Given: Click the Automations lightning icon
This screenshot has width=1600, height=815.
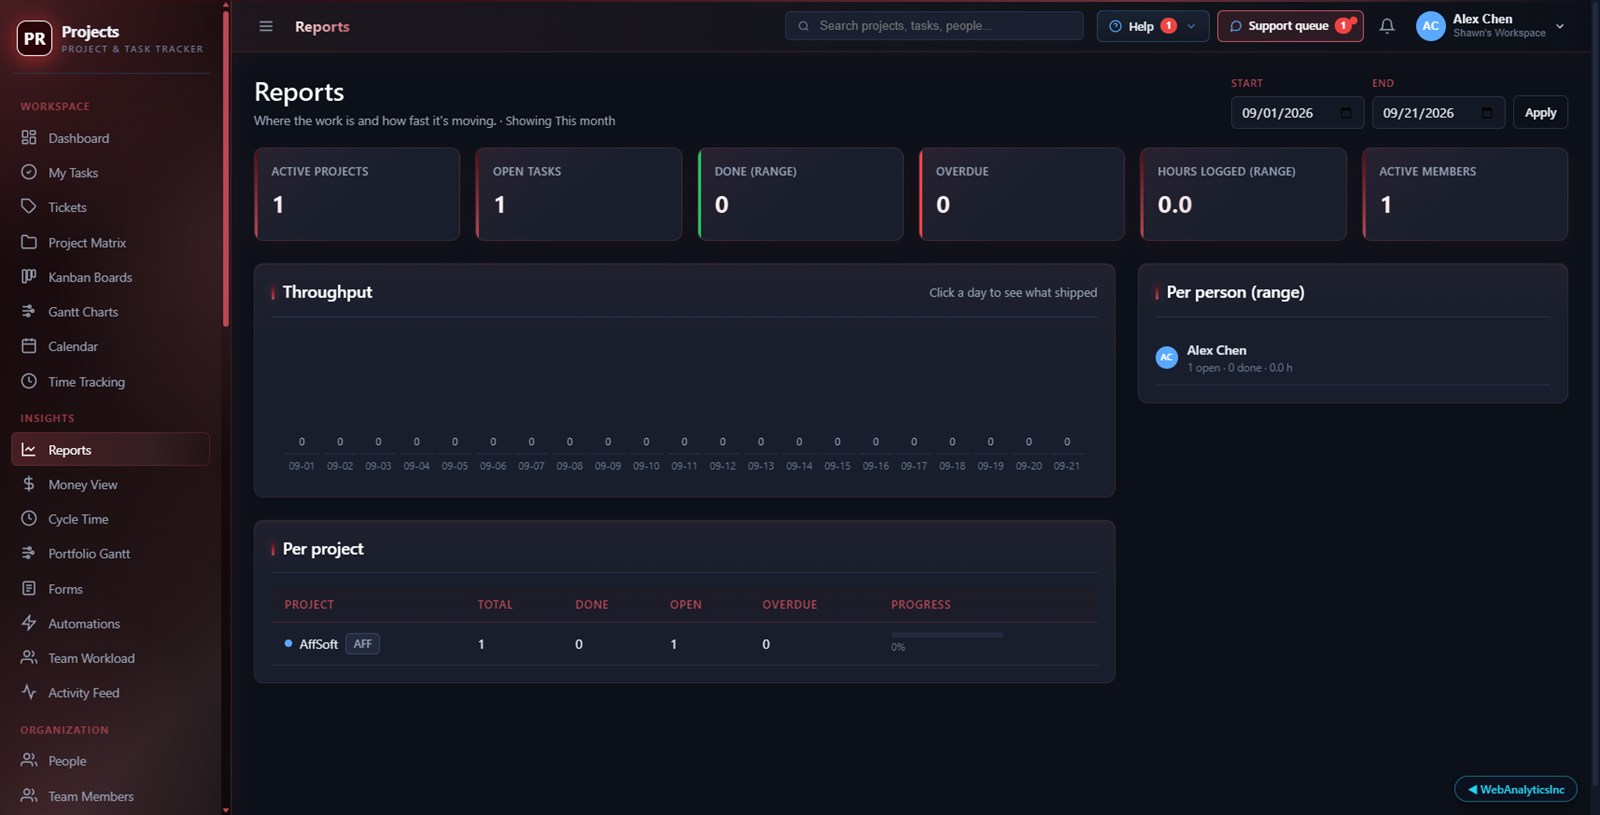Looking at the screenshot, I should [x=29, y=623].
